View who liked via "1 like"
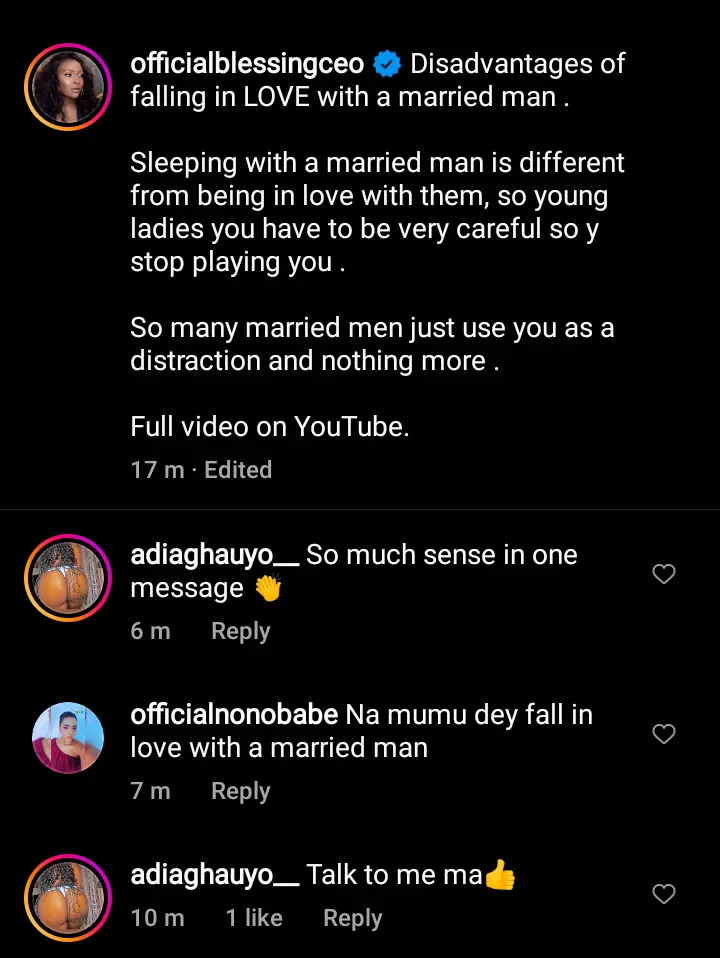This screenshot has height=958, width=720. pyautogui.click(x=254, y=918)
